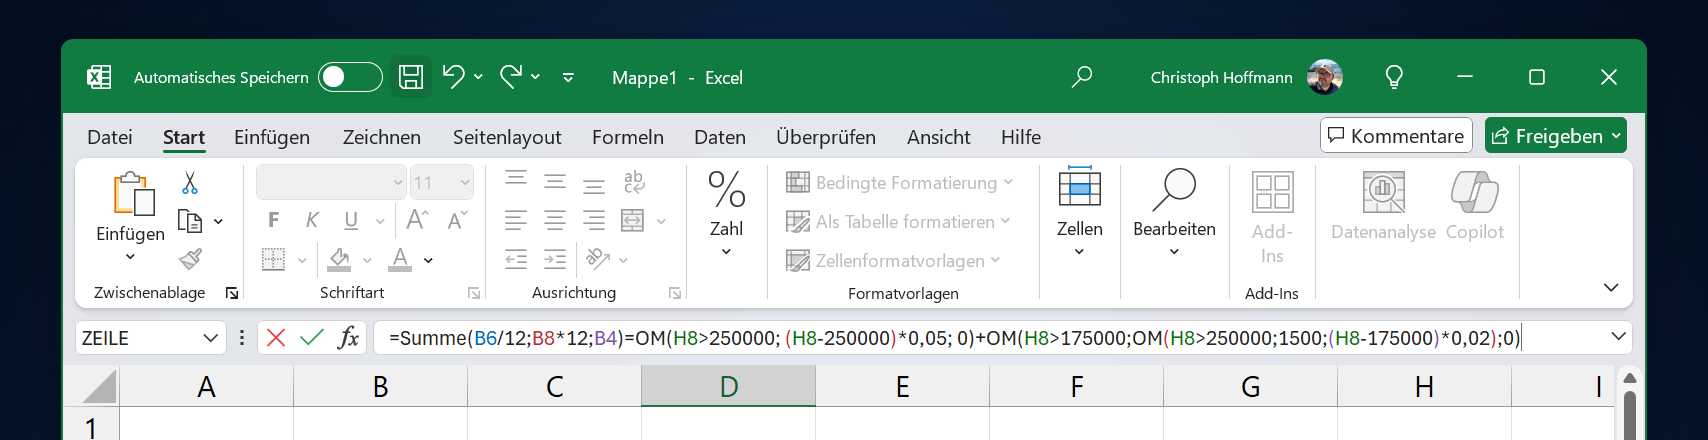Open the redo history dropdown
The image size is (1708, 440).
click(536, 77)
